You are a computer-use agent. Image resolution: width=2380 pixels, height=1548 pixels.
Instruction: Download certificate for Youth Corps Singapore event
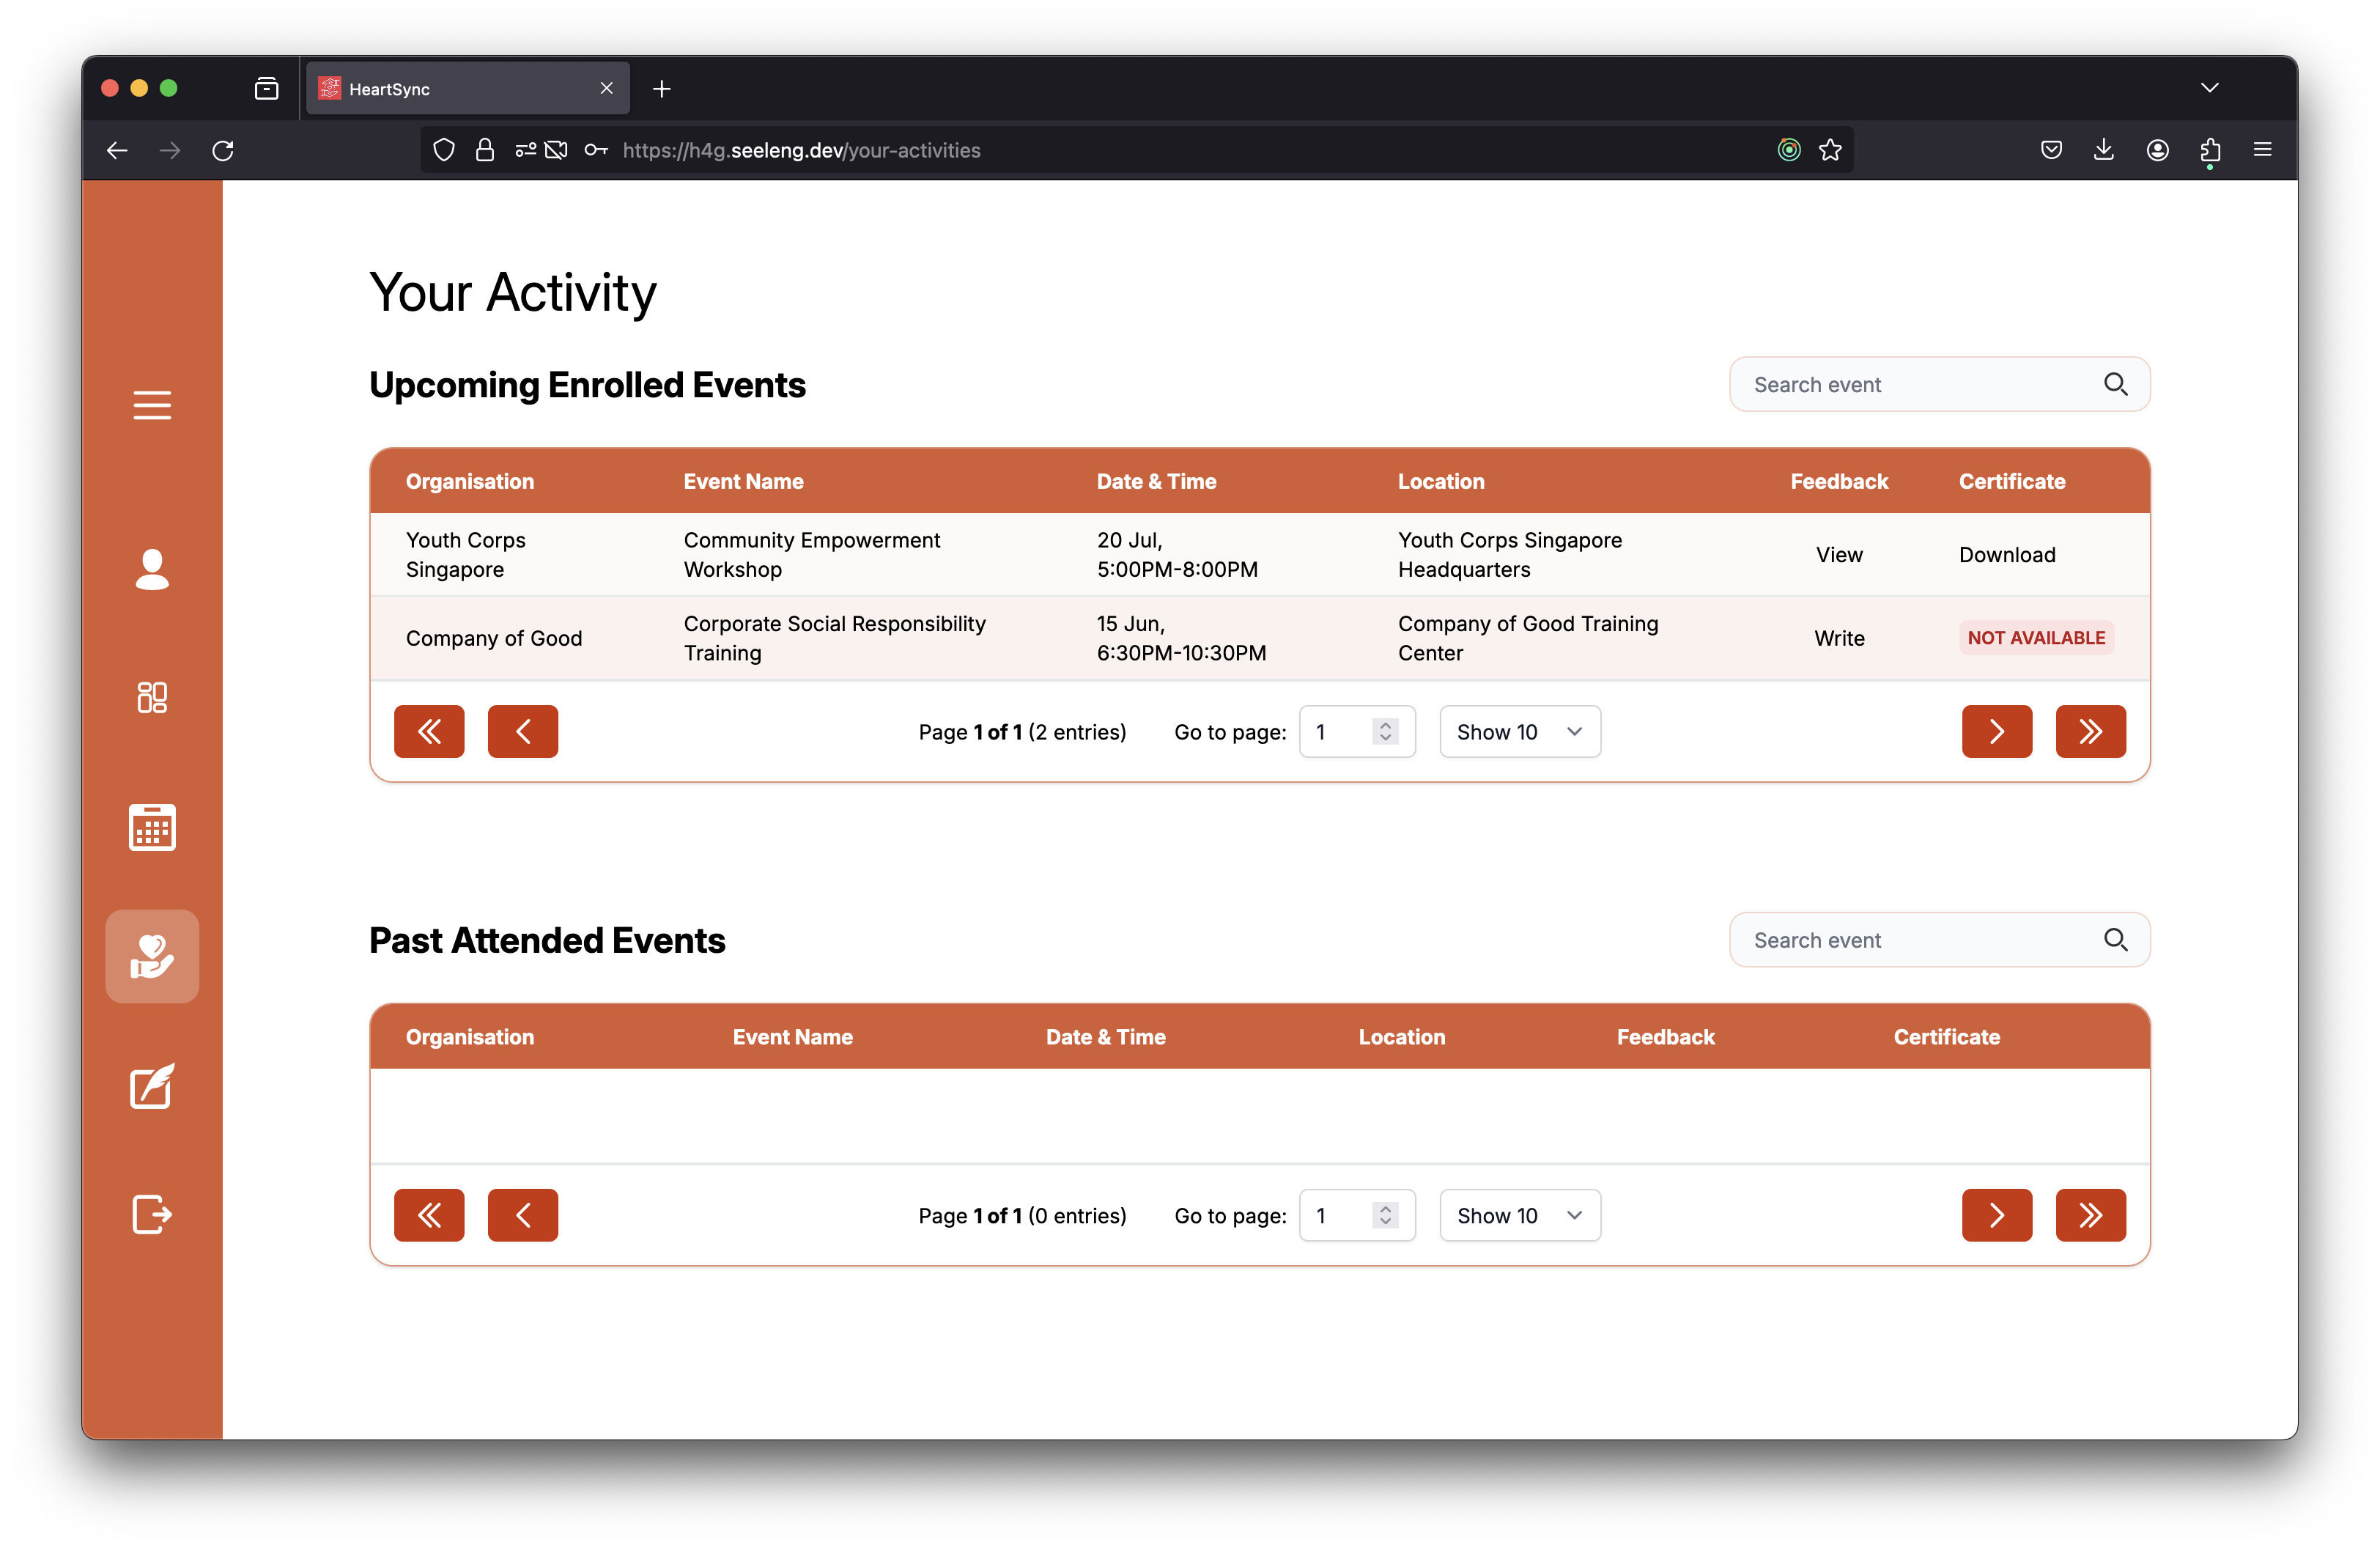click(2006, 555)
